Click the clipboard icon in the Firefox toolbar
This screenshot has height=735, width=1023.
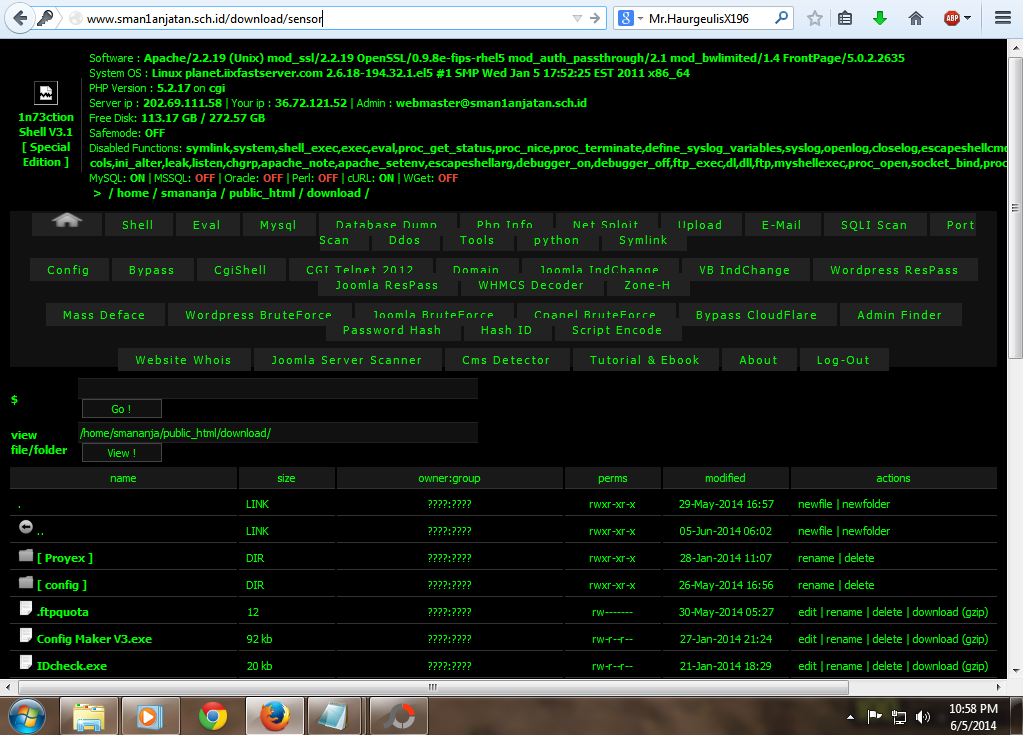tap(845, 17)
